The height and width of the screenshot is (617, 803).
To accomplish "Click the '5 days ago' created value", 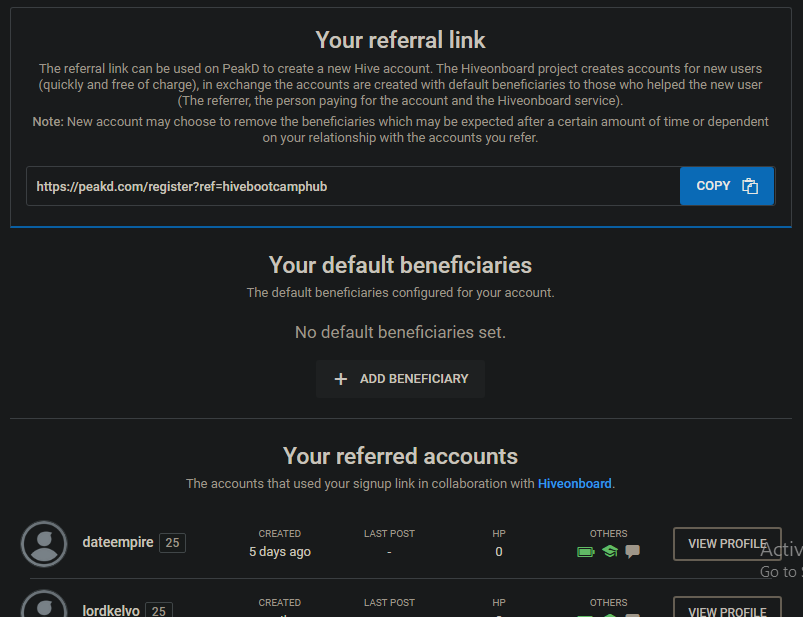I will [280, 552].
